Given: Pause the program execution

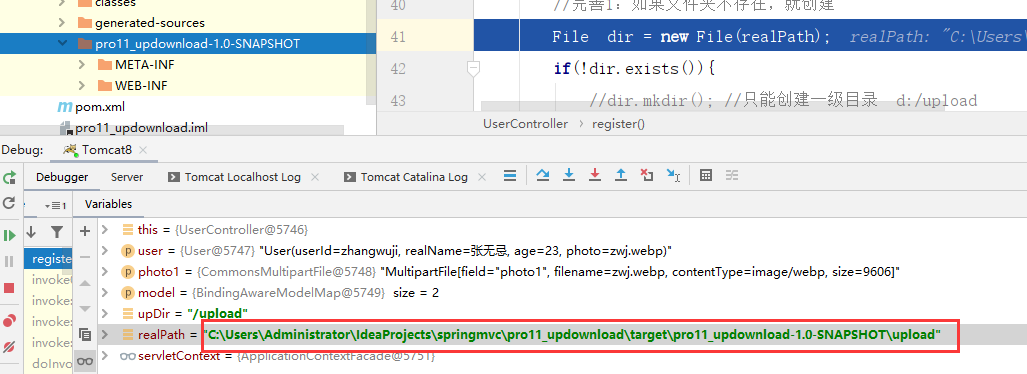Looking at the screenshot, I should pos(9,261).
